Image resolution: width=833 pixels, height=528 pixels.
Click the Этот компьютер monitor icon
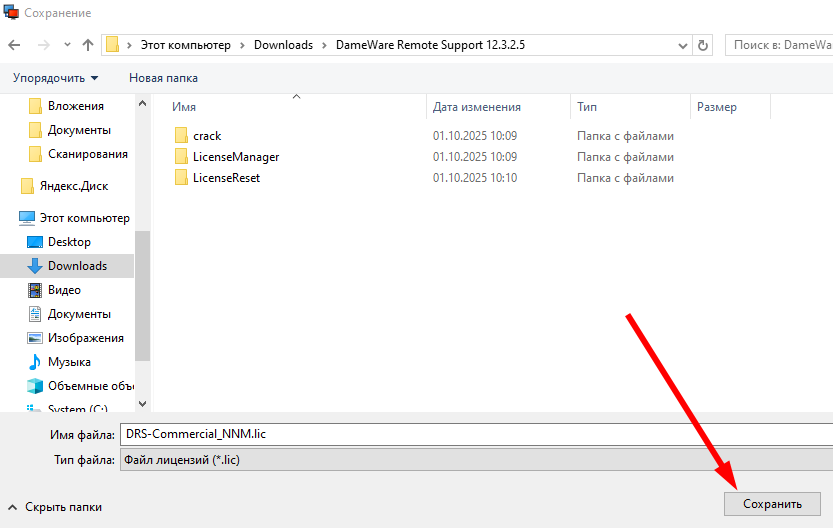point(27,218)
